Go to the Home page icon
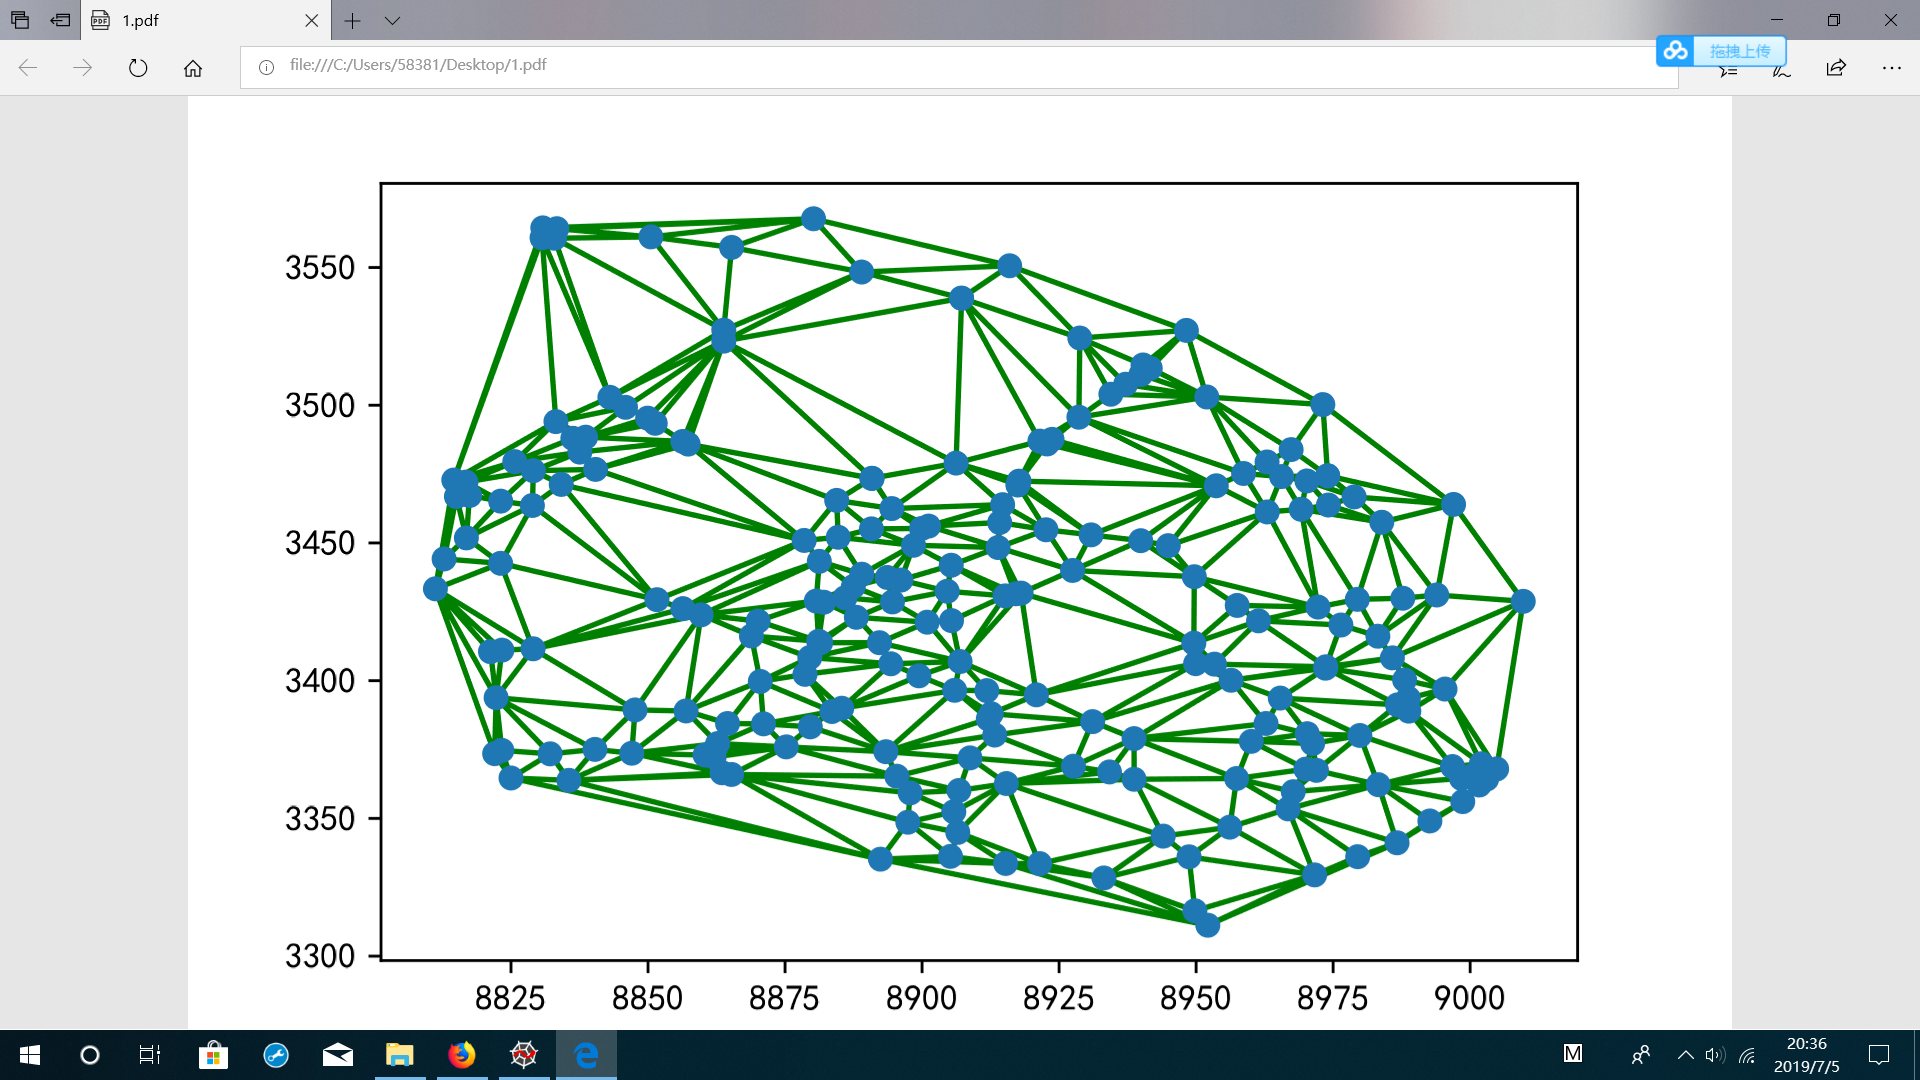1920x1080 pixels. [193, 68]
